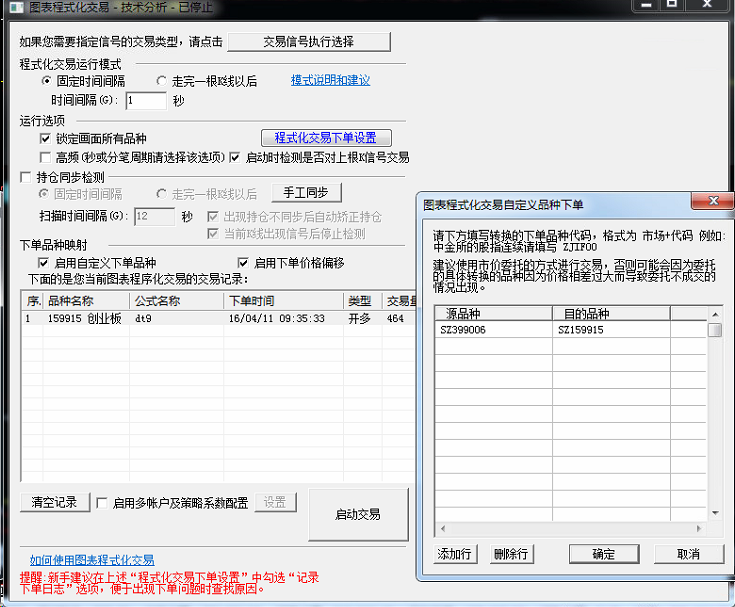Close the 图表程式化交易自定义品种下单 dialog
This screenshot has height=607, width=735.
(714, 203)
